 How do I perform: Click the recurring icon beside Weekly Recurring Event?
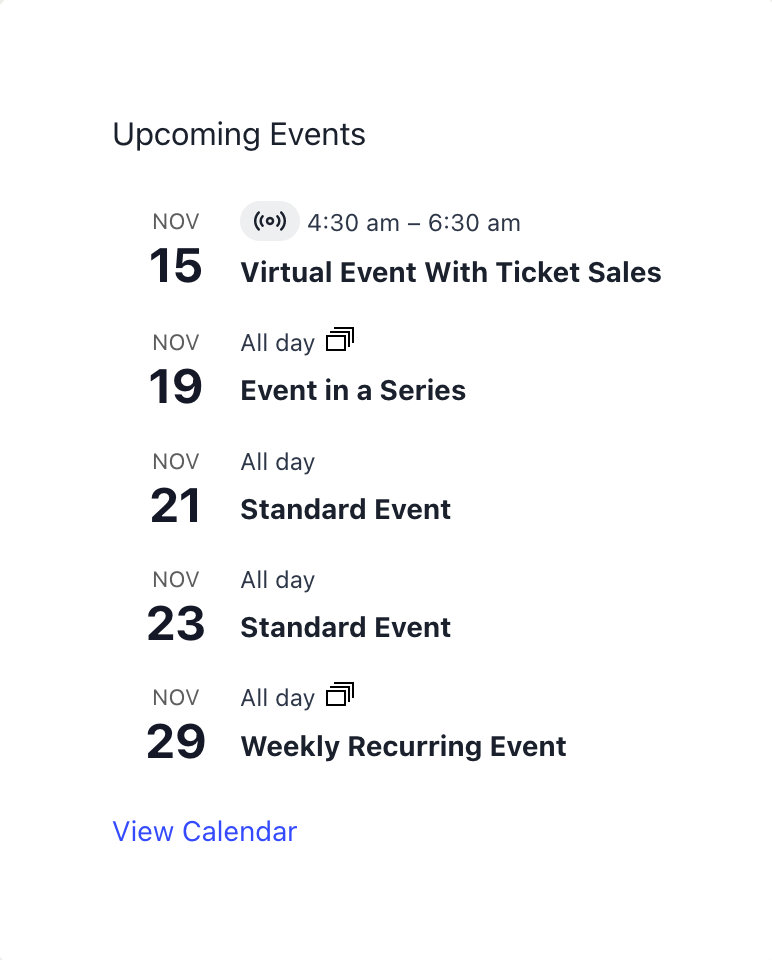click(x=340, y=694)
